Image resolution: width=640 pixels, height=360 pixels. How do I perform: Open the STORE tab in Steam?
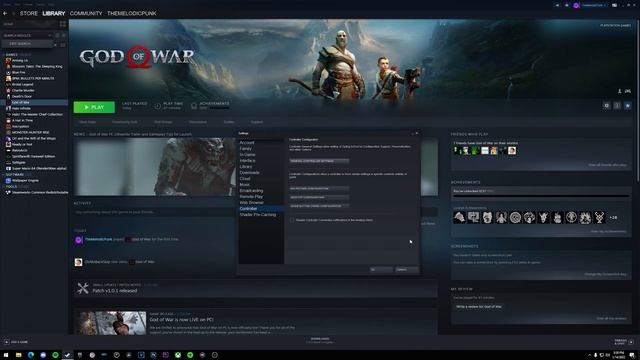tap(29, 13)
